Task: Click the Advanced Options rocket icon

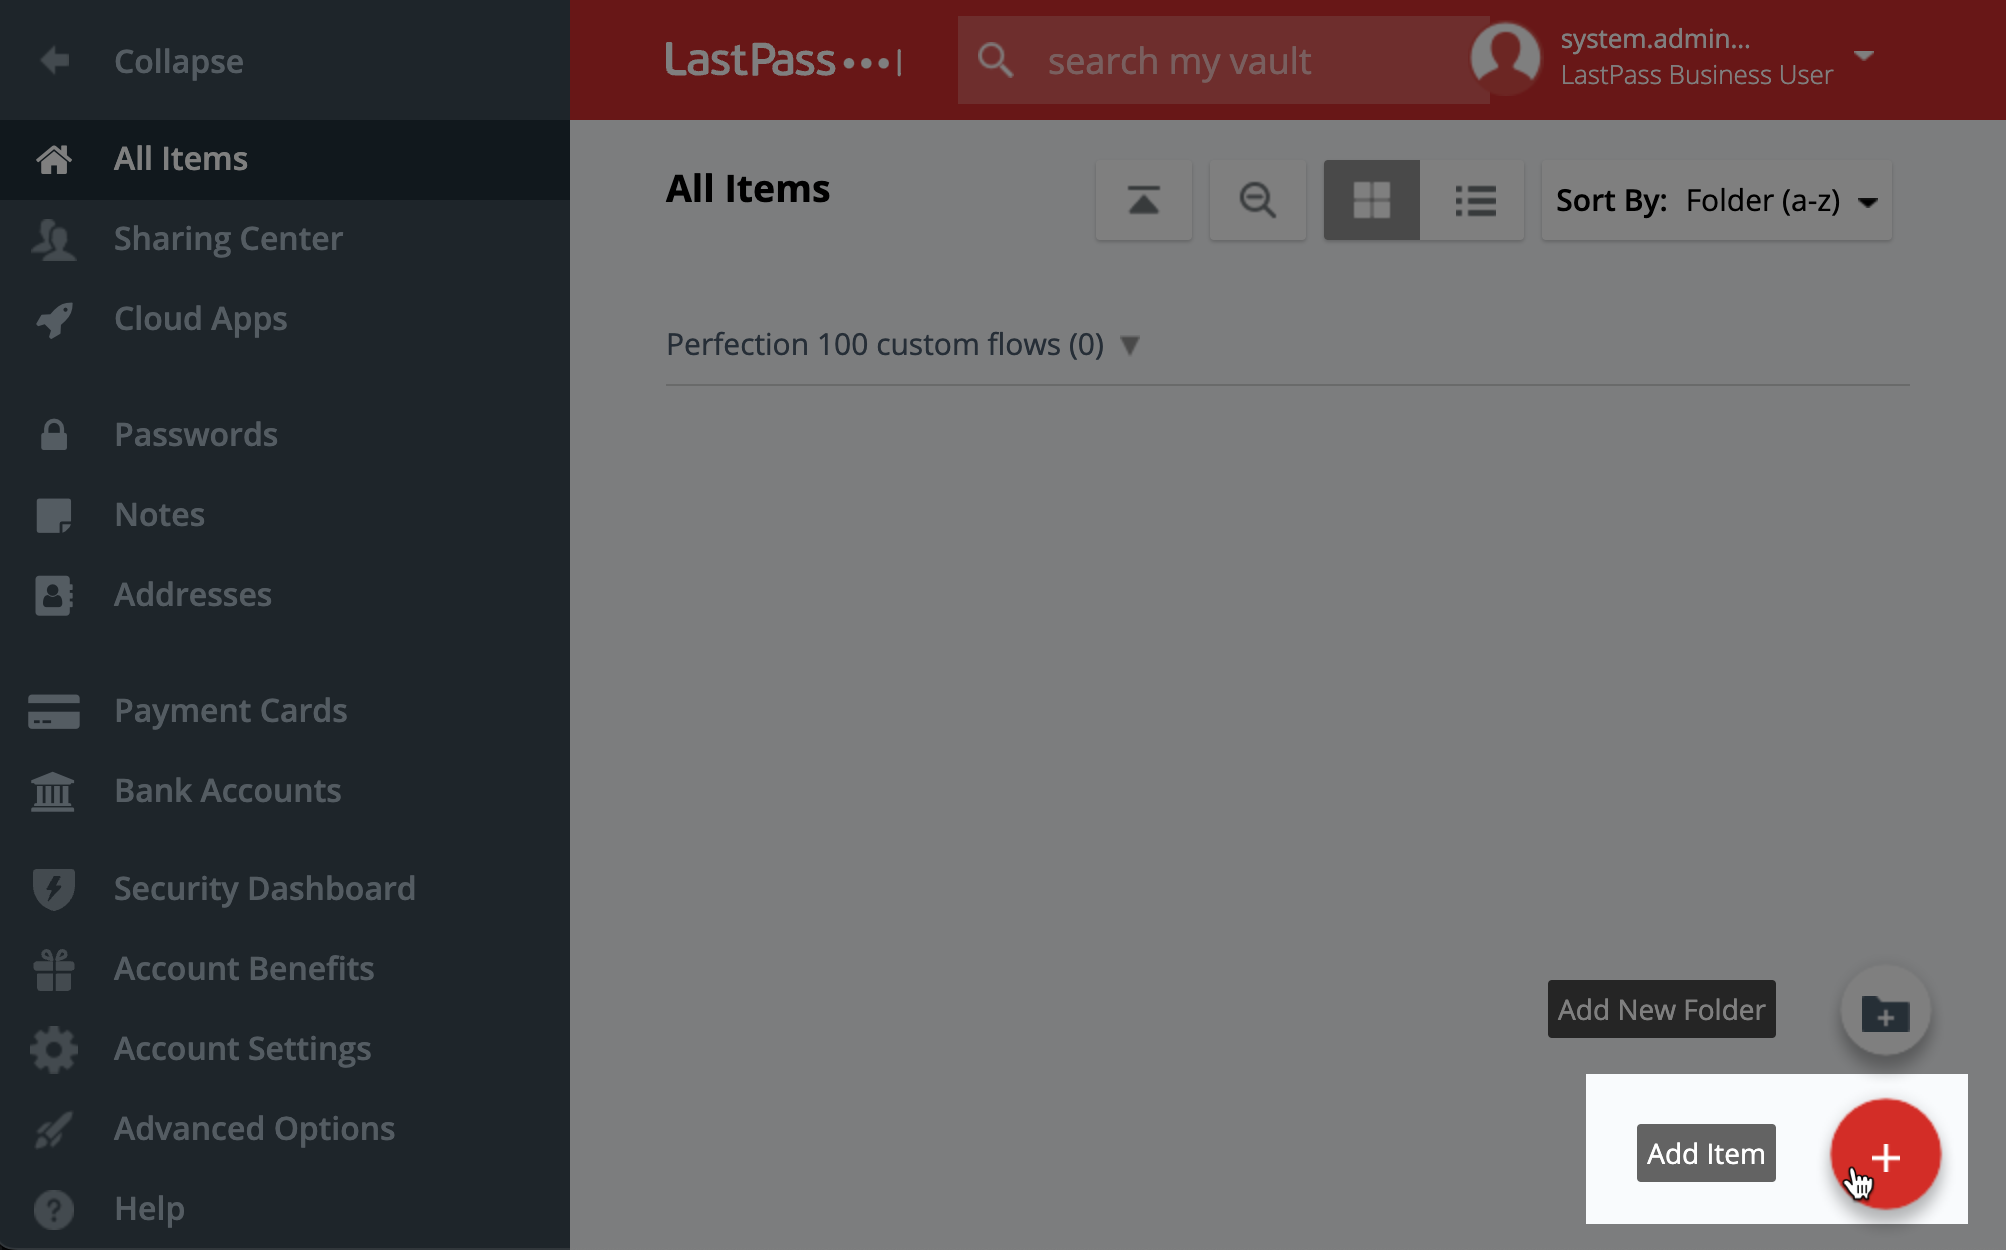Action: 54,1130
